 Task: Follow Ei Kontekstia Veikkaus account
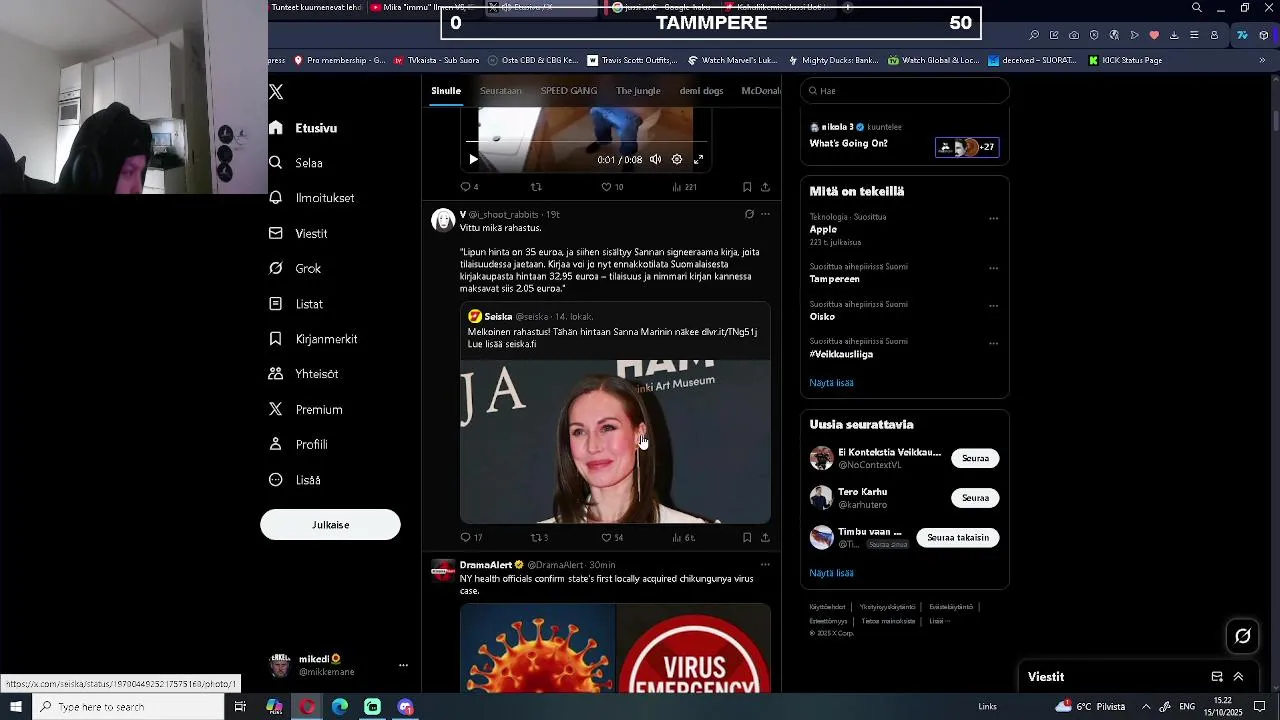975,458
